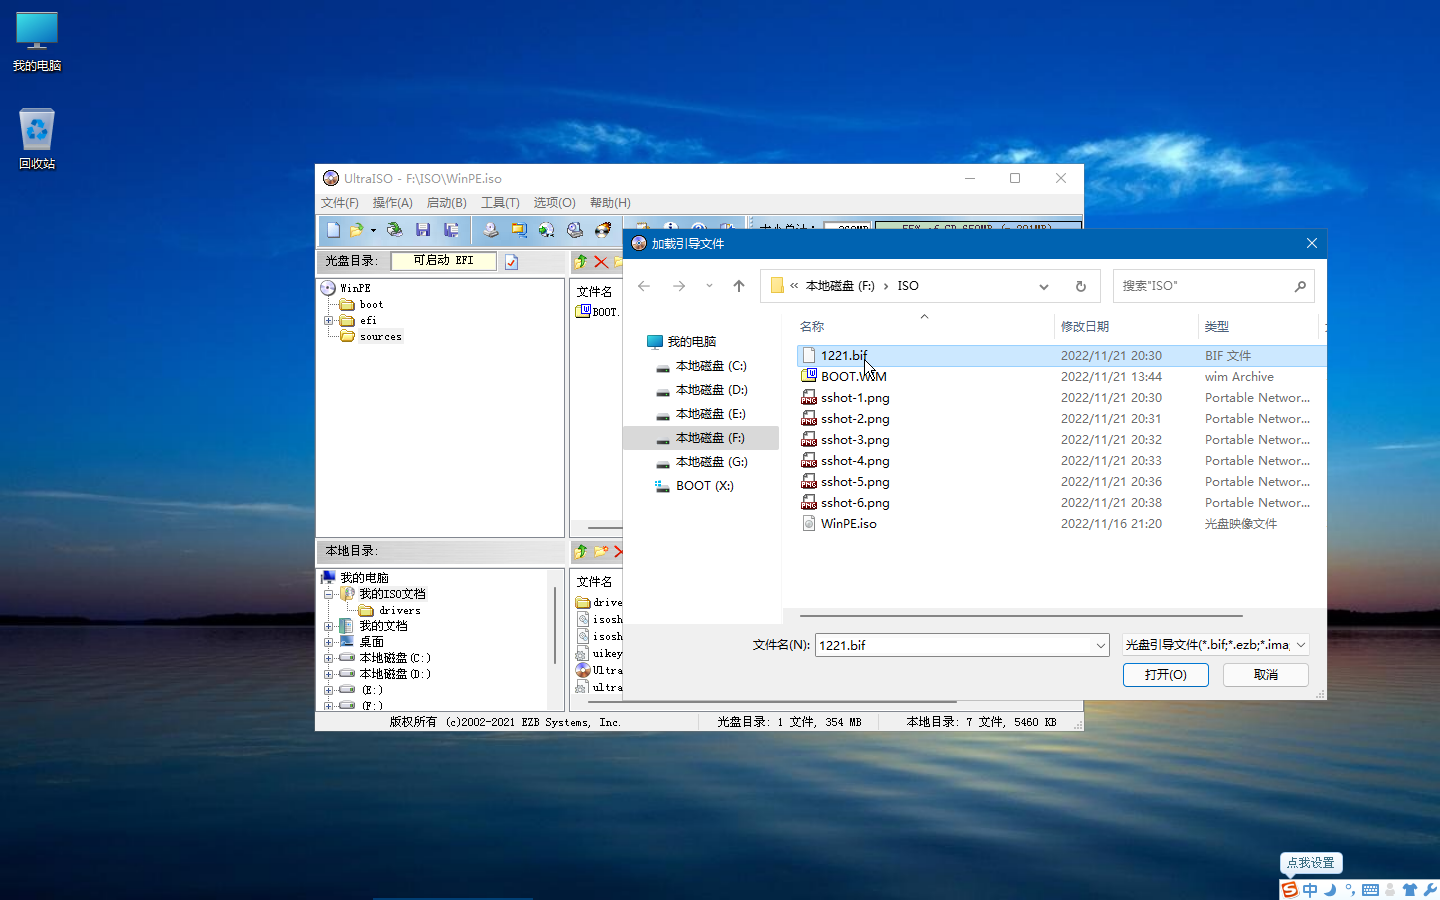Sort by 修改日期 column header
This screenshot has width=1440, height=900.
coord(1085,327)
